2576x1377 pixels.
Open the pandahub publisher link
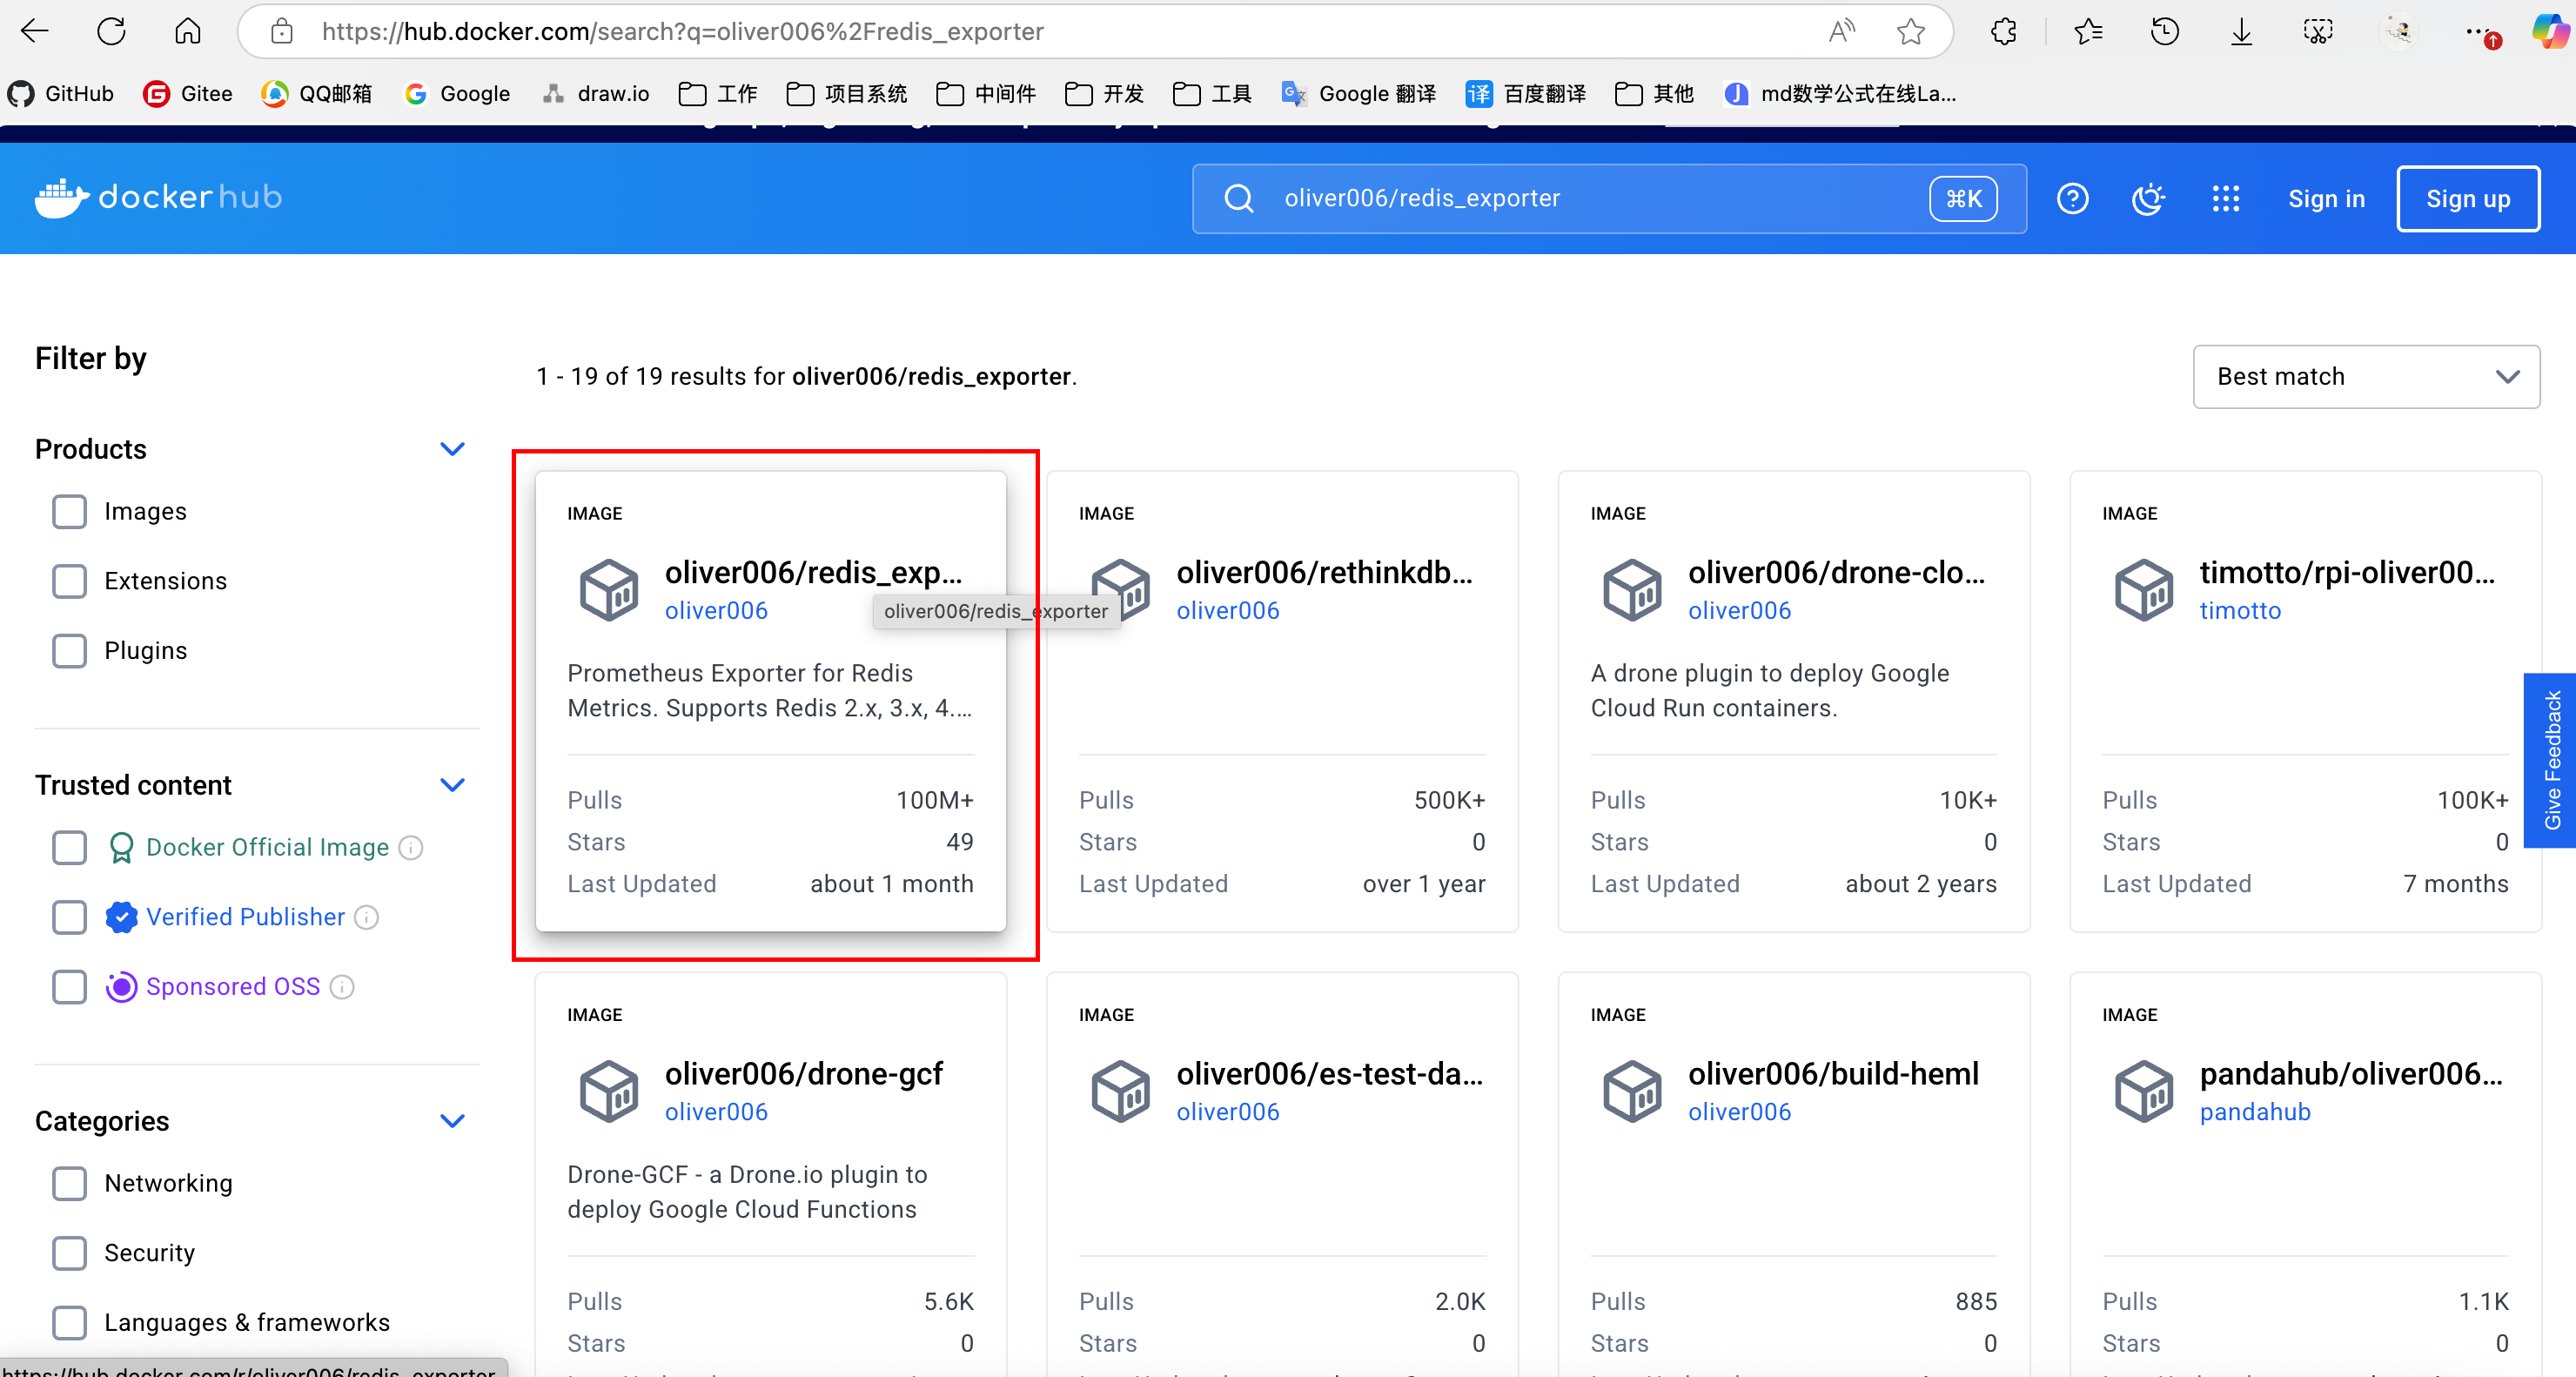pyautogui.click(x=2255, y=1112)
